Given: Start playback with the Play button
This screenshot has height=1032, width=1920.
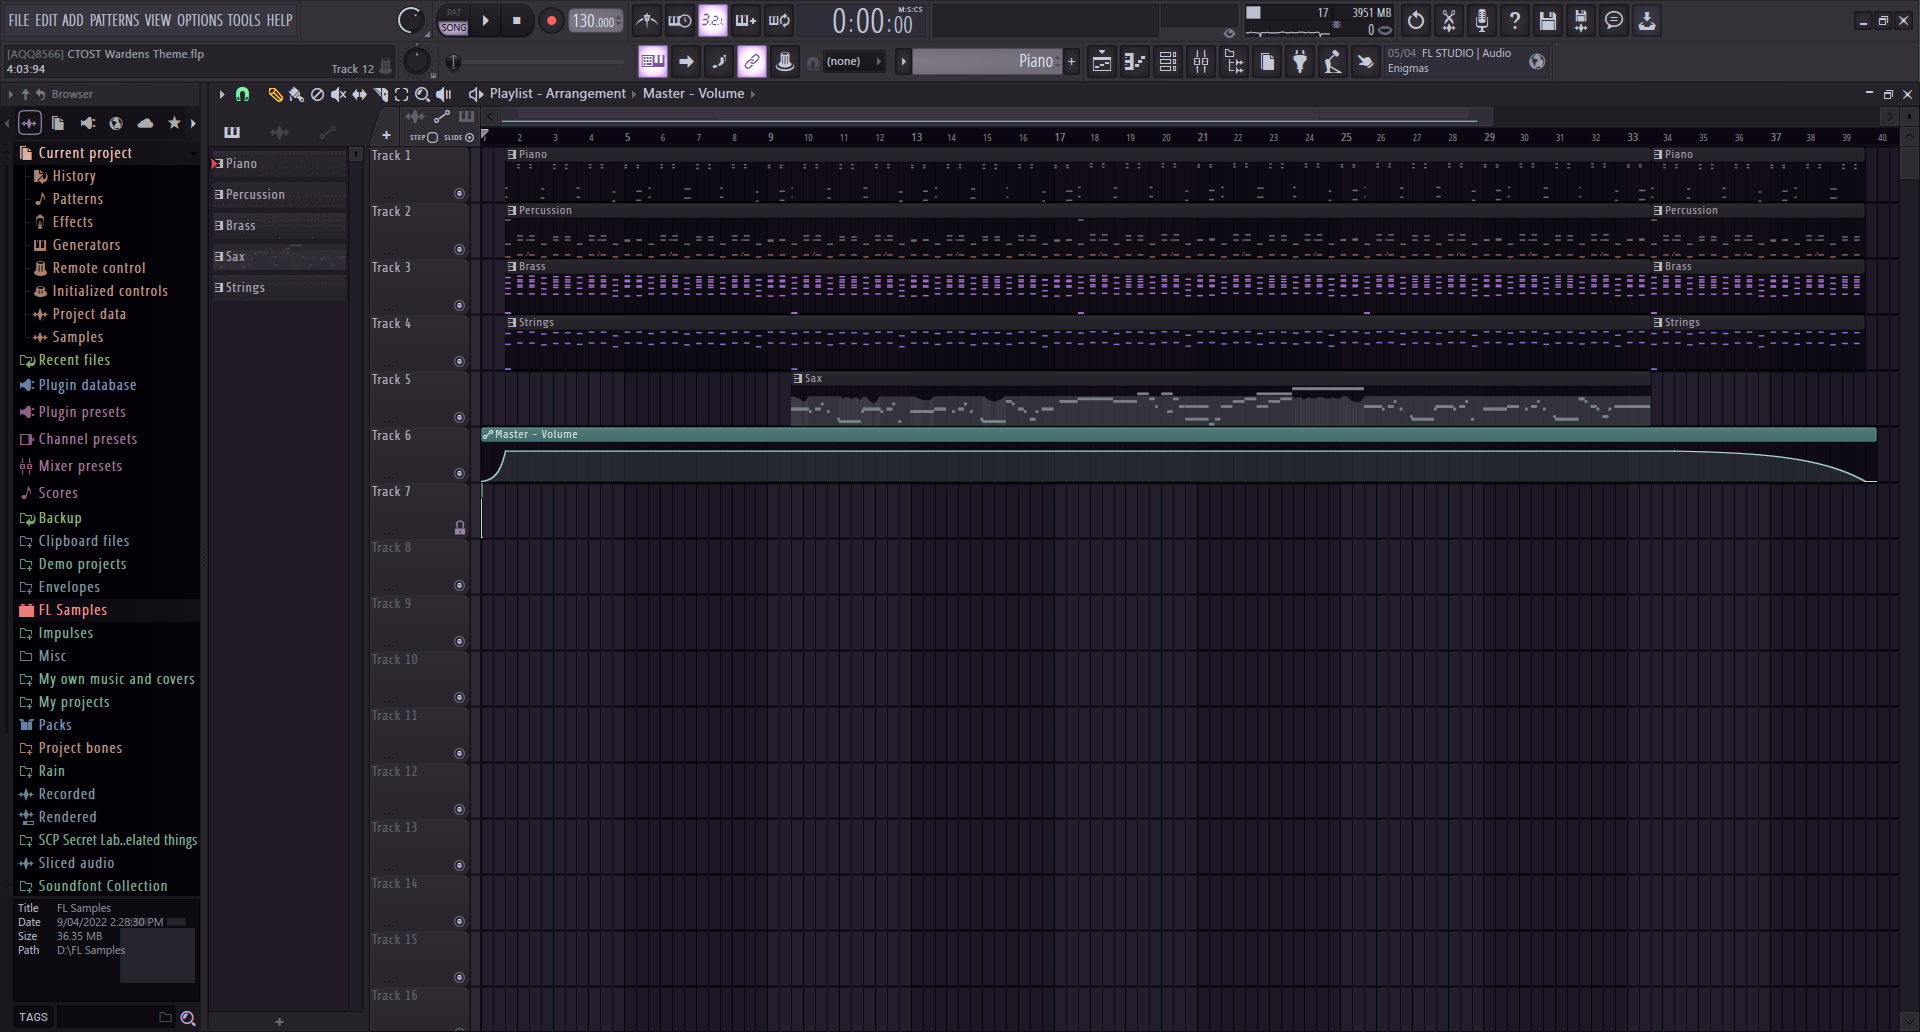Looking at the screenshot, I should (486, 20).
